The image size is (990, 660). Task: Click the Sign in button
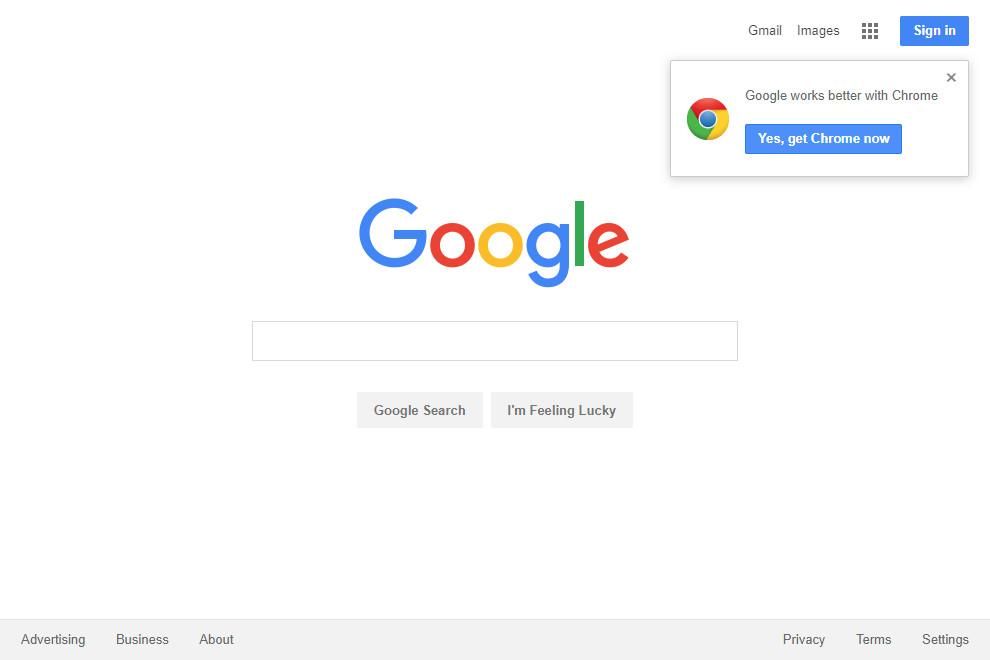click(934, 31)
